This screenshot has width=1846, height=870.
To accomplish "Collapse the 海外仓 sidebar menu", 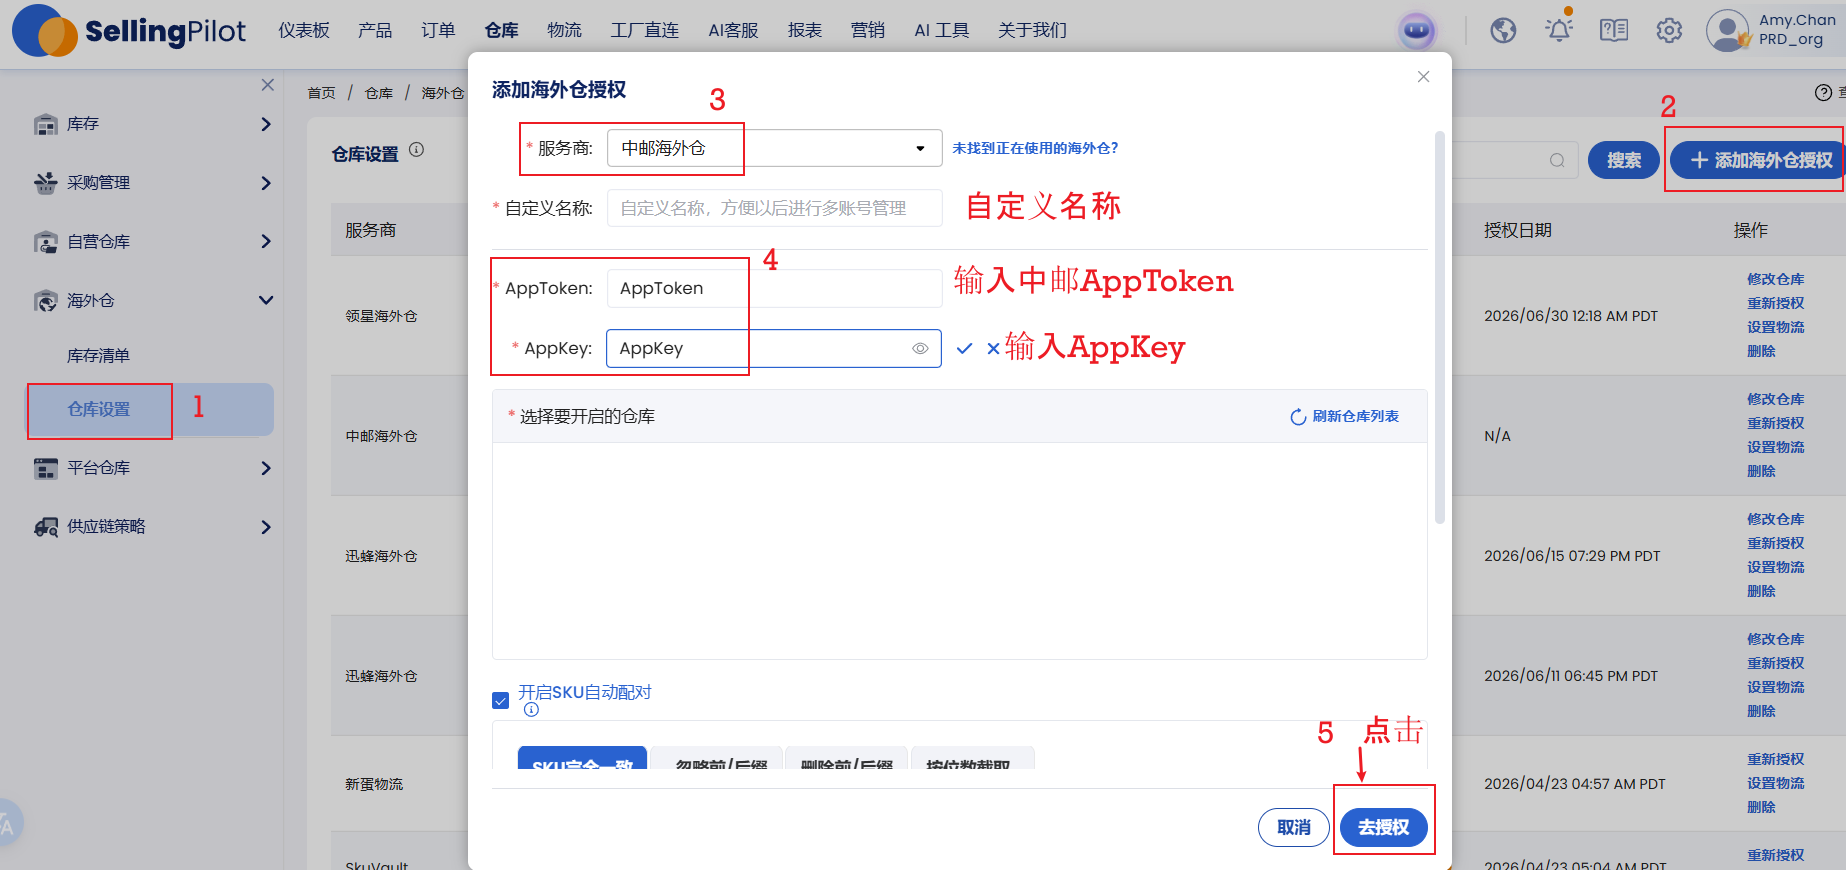I will tap(266, 300).
